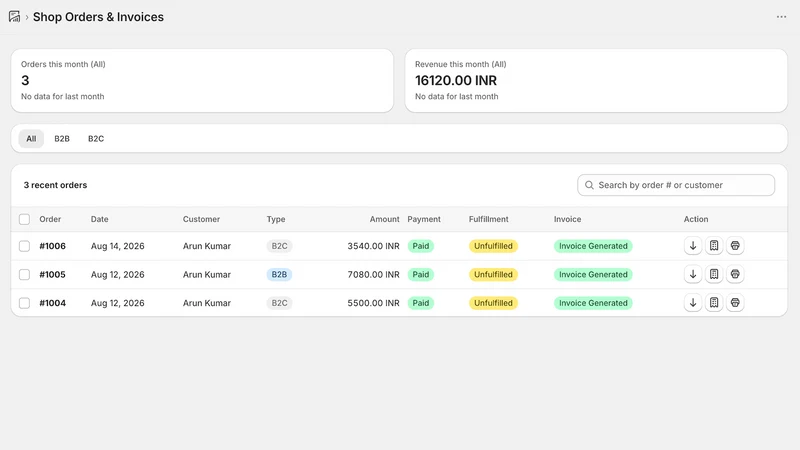Focus the order or customer search field
This screenshot has width=800, height=450.
click(x=676, y=185)
